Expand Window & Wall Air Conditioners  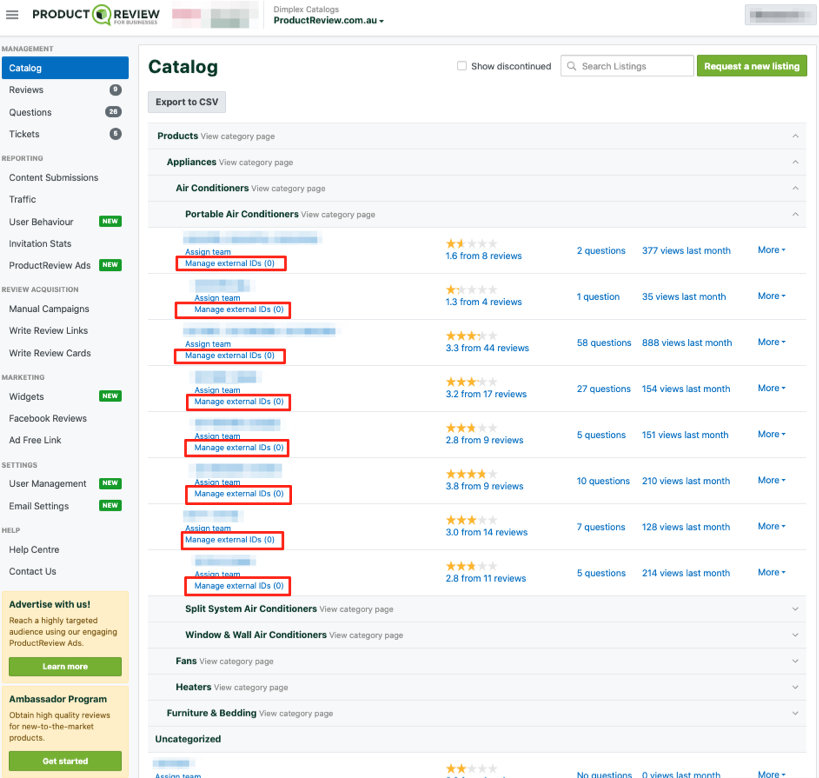[795, 635]
